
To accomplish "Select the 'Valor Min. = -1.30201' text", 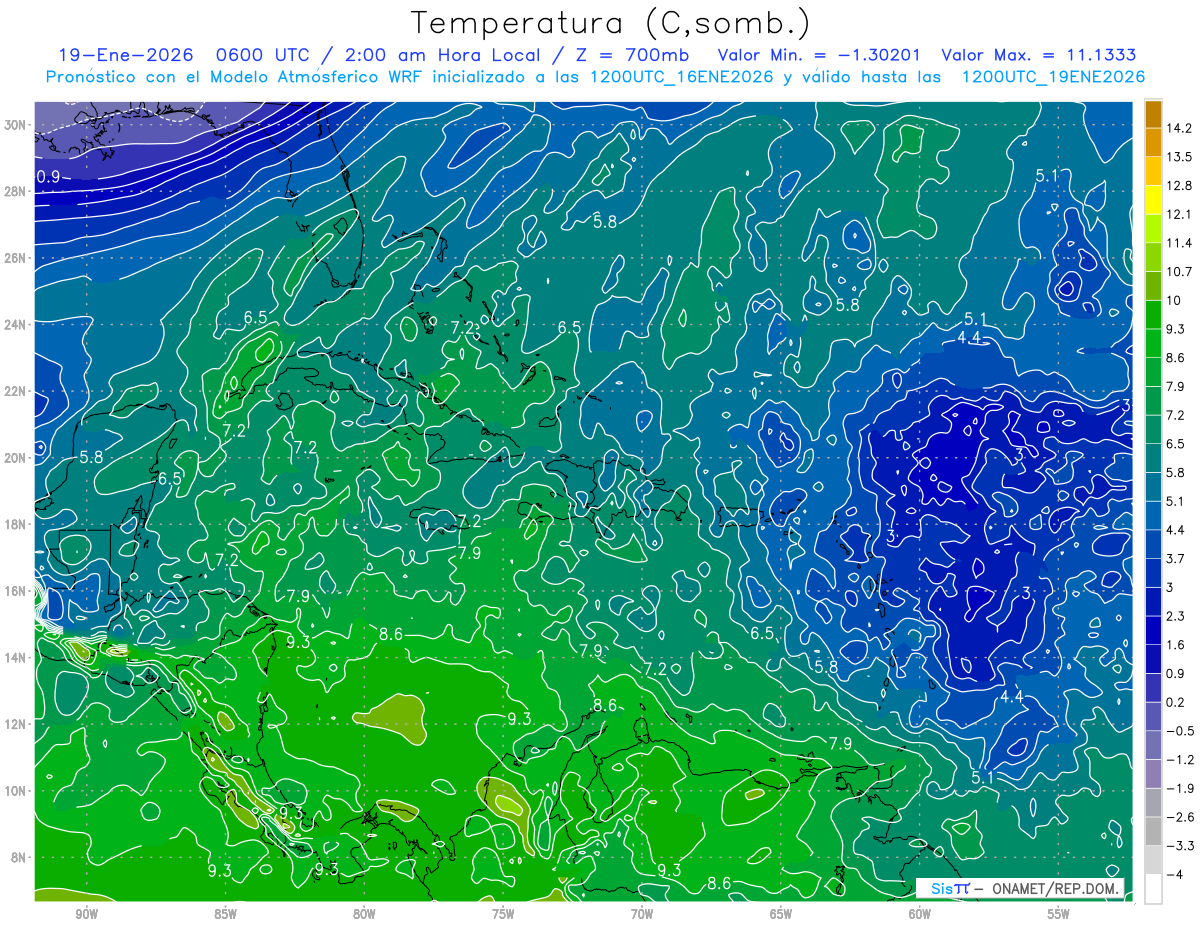I will point(819,55).
